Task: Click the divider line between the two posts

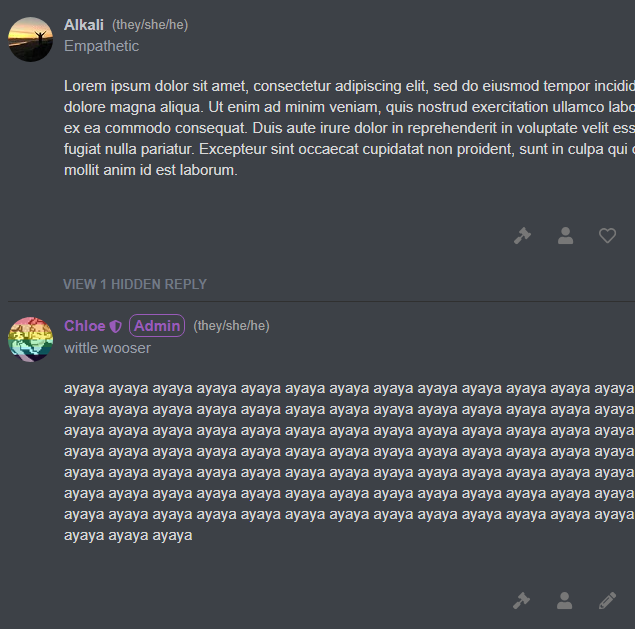Action: point(322,302)
